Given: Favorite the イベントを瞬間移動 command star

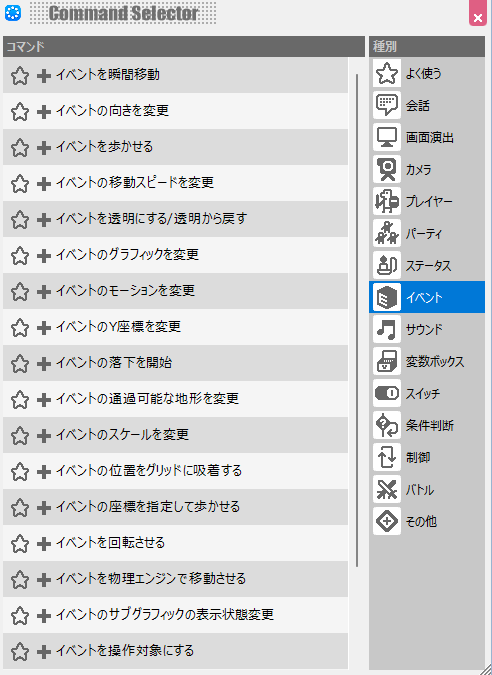Looking at the screenshot, I should point(20,76).
